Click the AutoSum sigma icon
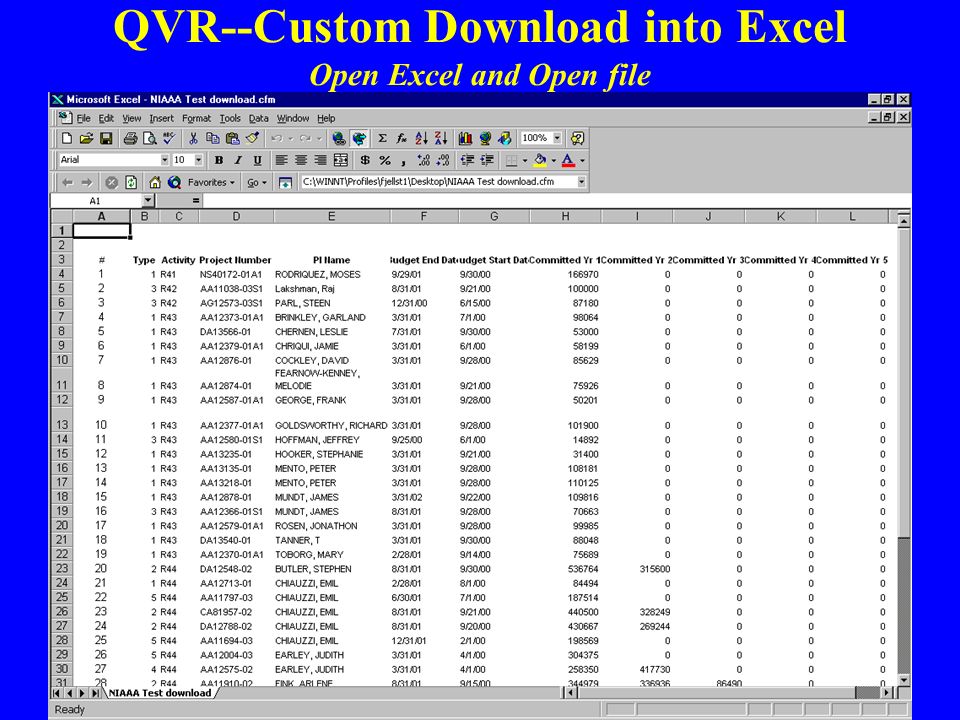This screenshot has height=720, width=960. (x=383, y=138)
